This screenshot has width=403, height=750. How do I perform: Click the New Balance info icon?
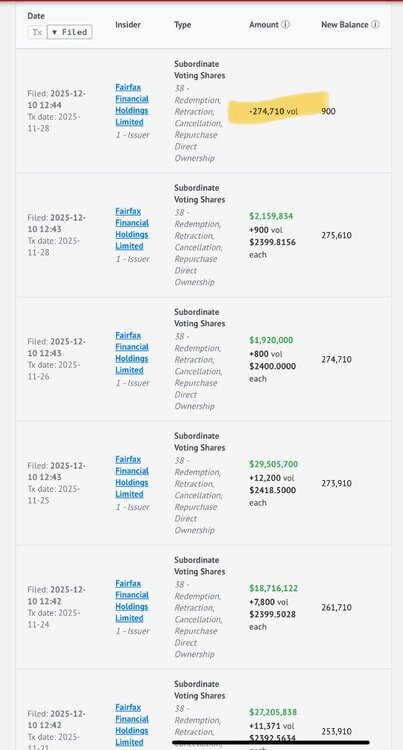(375, 24)
